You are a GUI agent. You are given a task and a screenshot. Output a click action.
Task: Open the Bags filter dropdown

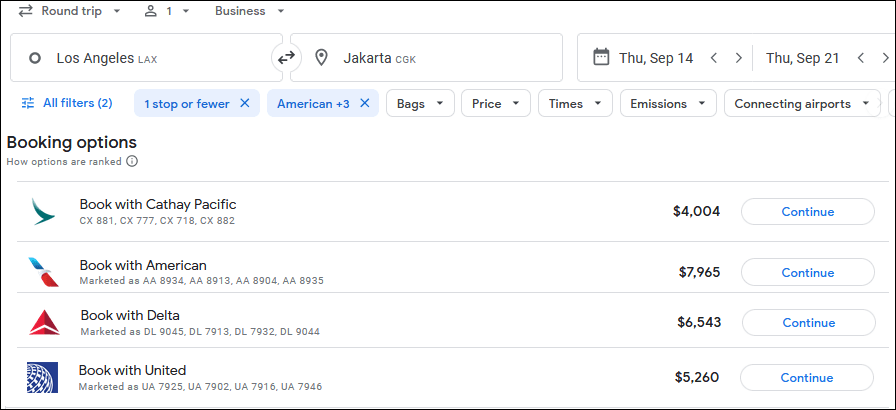(420, 103)
